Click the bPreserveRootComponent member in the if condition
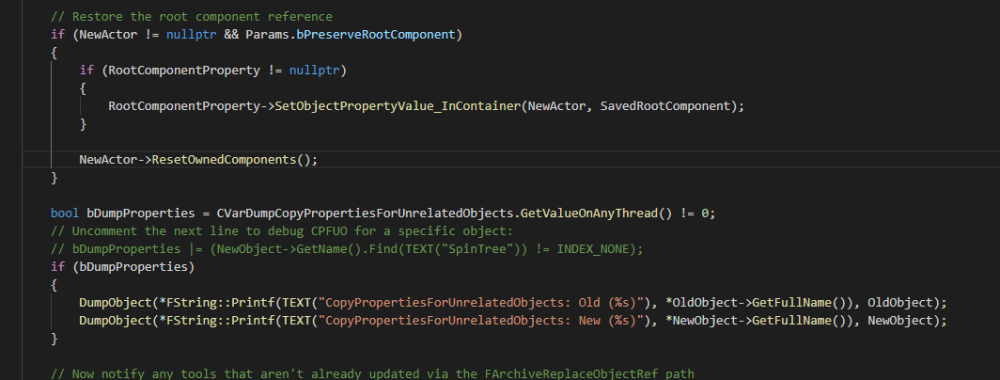The height and width of the screenshot is (380, 1000). pos(376,34)
